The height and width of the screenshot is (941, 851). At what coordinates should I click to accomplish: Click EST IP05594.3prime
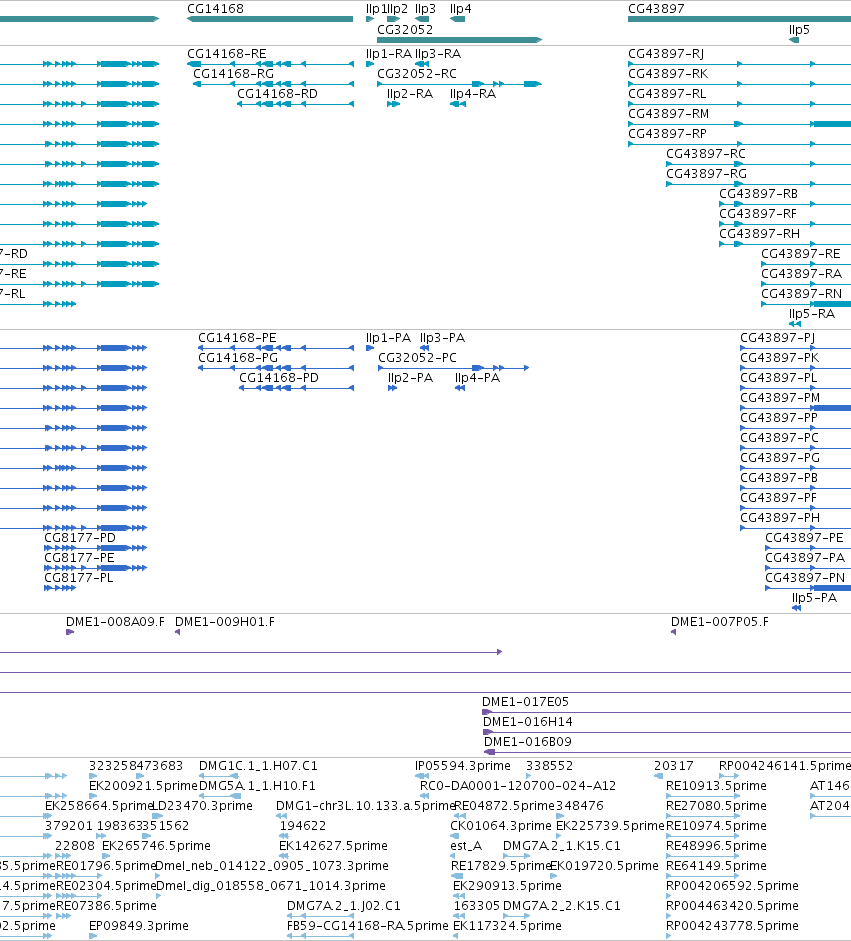coord(463,766)
